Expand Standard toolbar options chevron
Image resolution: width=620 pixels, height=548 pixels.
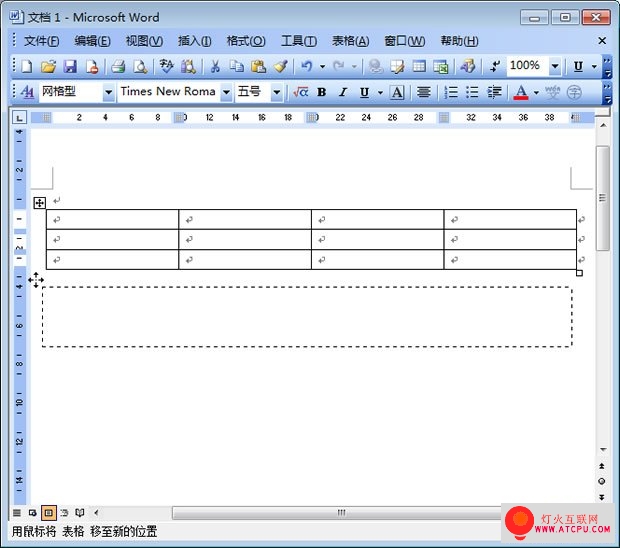[607, 66]
